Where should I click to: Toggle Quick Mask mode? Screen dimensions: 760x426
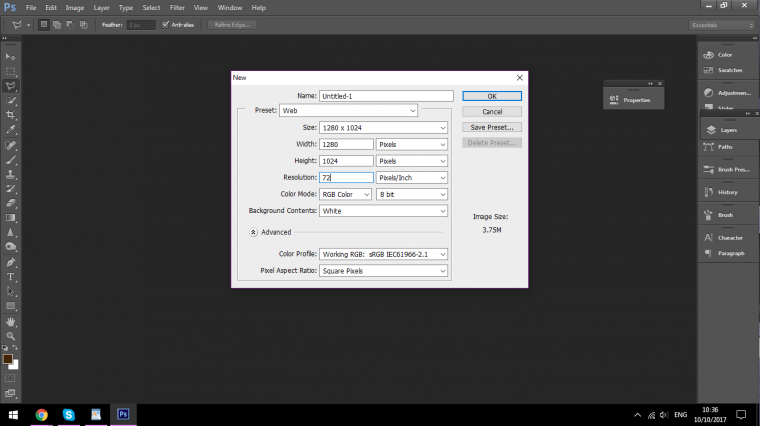tap(10, 378)
